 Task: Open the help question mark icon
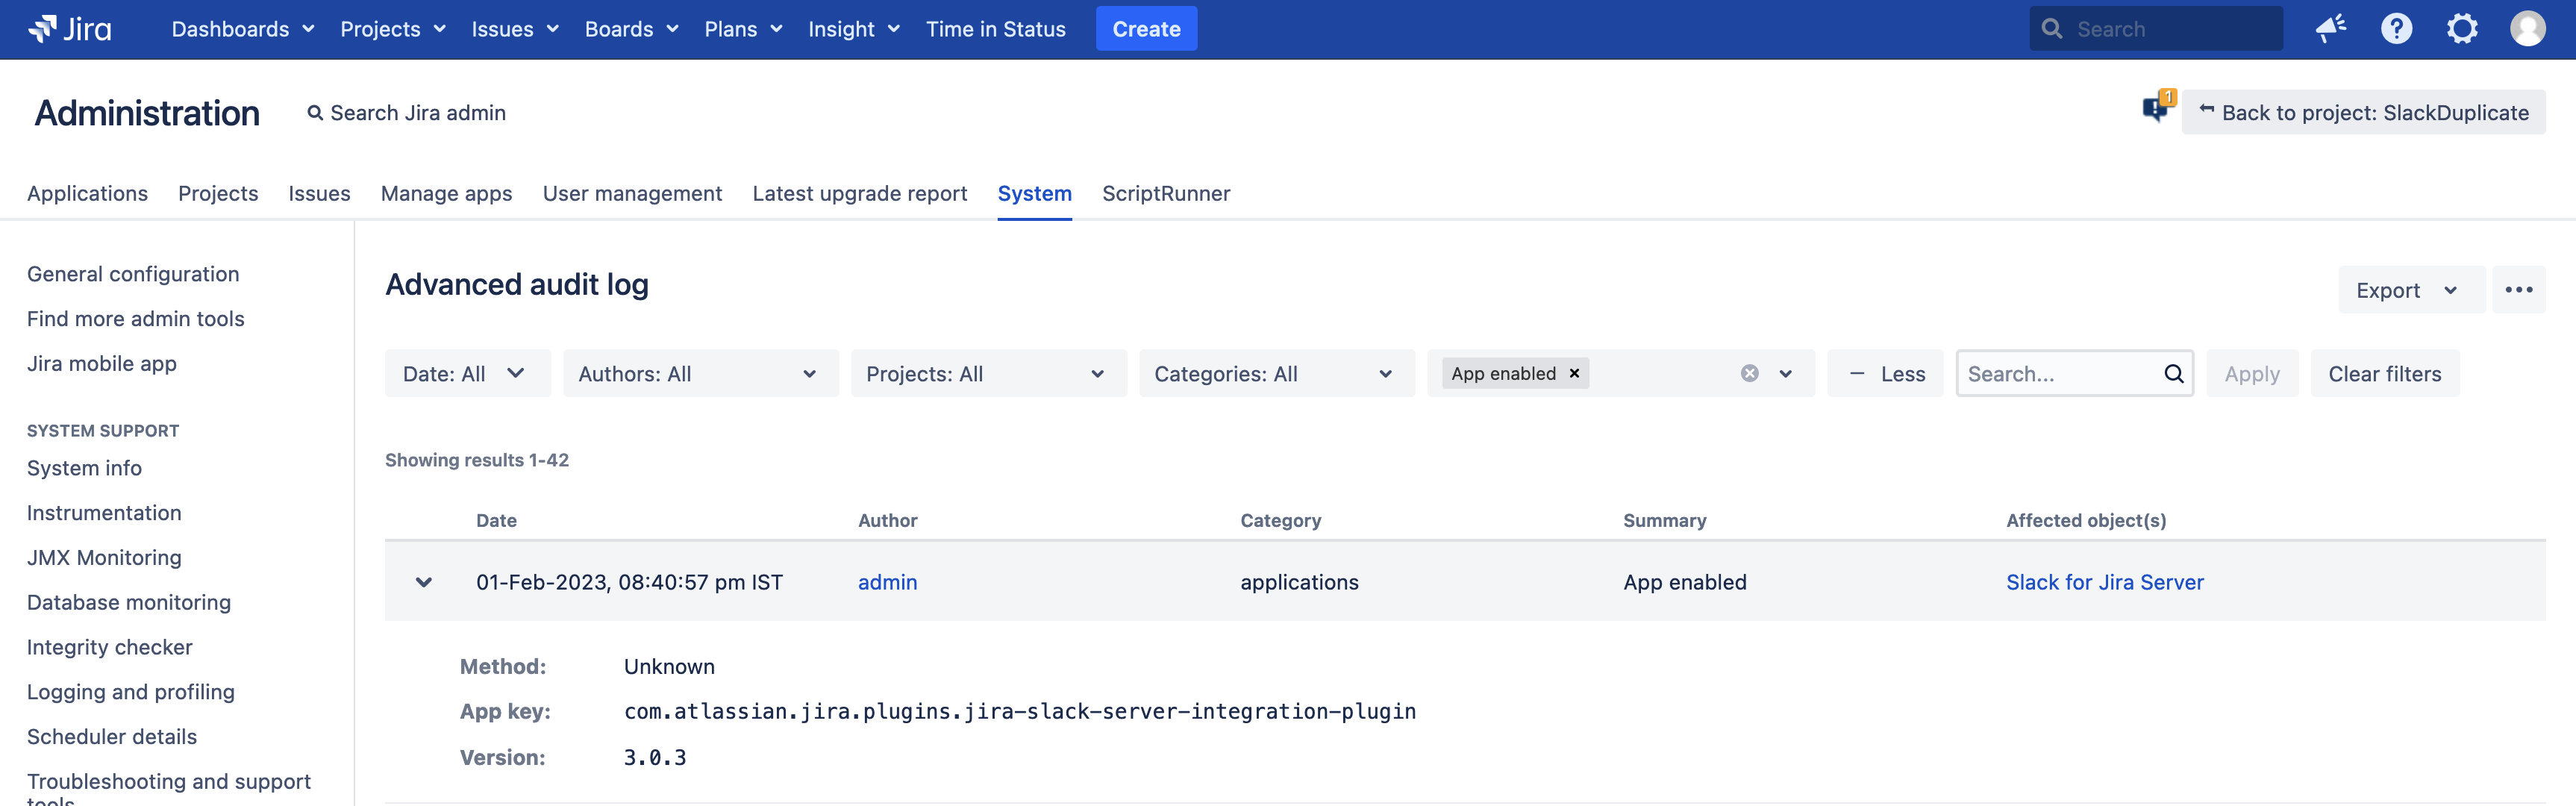click(2396, 29)
